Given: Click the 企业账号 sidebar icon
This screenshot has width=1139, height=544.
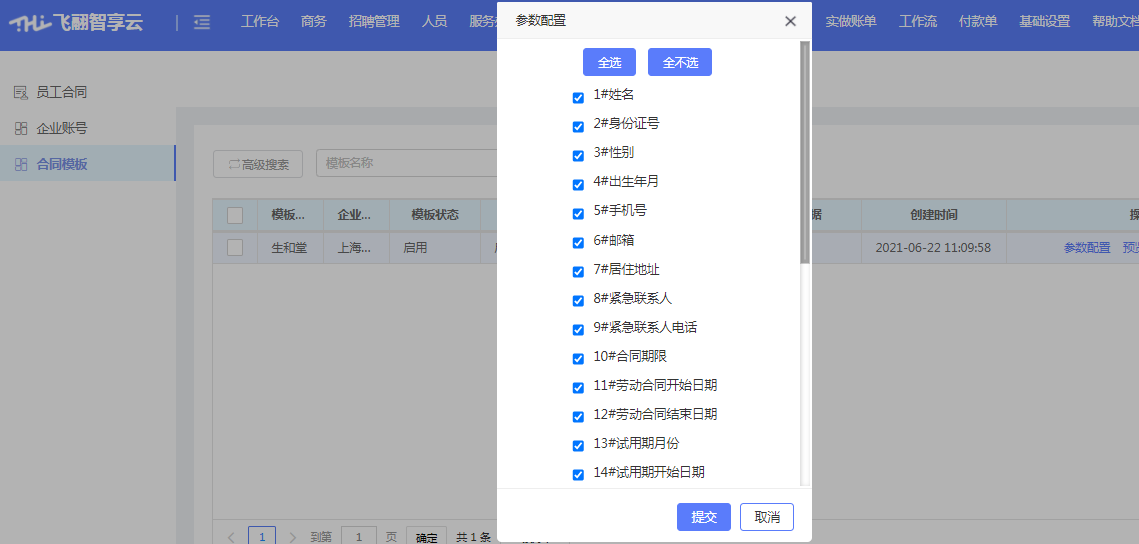Looking at the screenshot, I should (20, 129).
